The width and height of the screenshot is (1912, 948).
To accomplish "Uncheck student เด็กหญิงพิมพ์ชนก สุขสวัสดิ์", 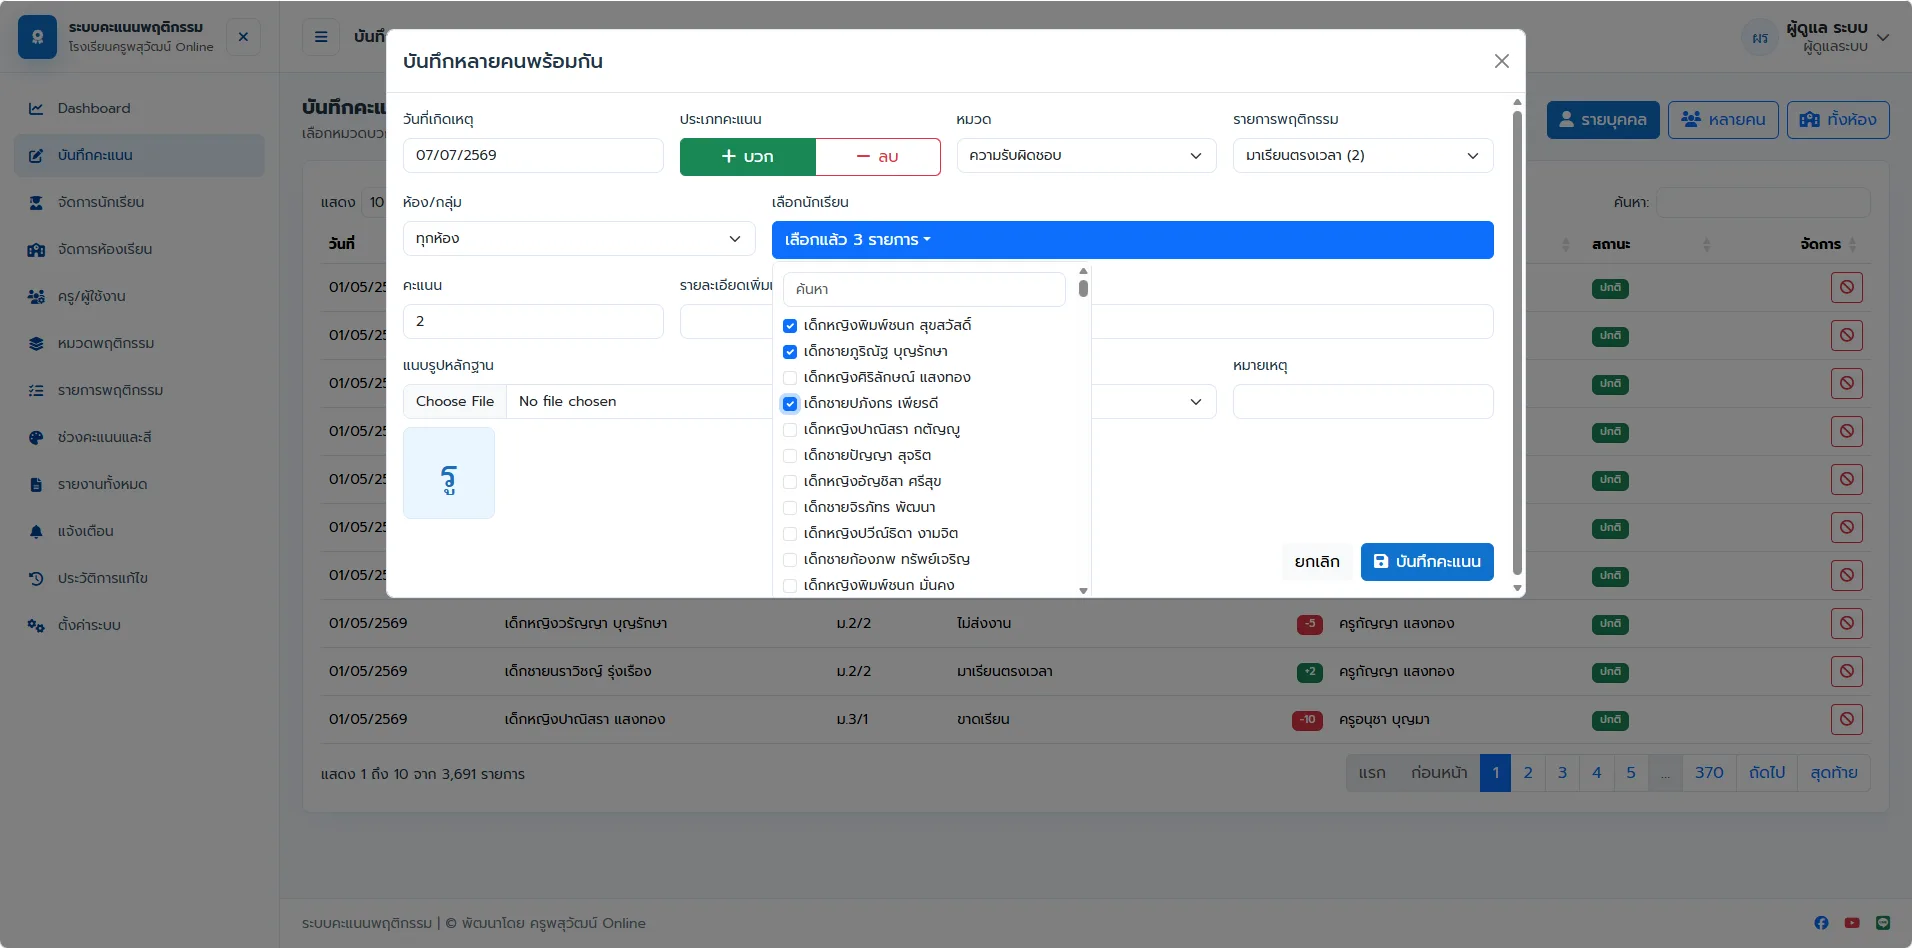I will 790,326.
